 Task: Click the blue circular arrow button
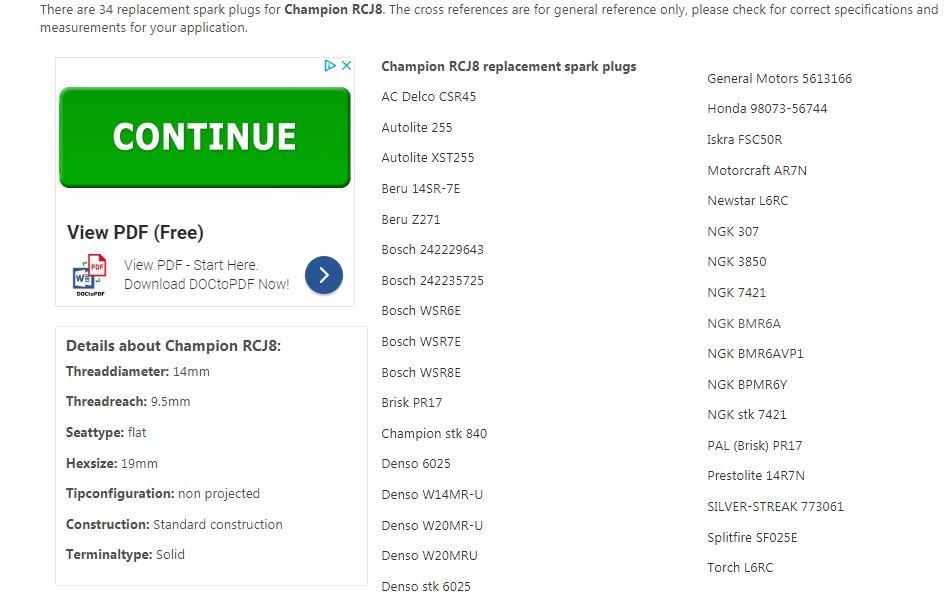[324, 275]
